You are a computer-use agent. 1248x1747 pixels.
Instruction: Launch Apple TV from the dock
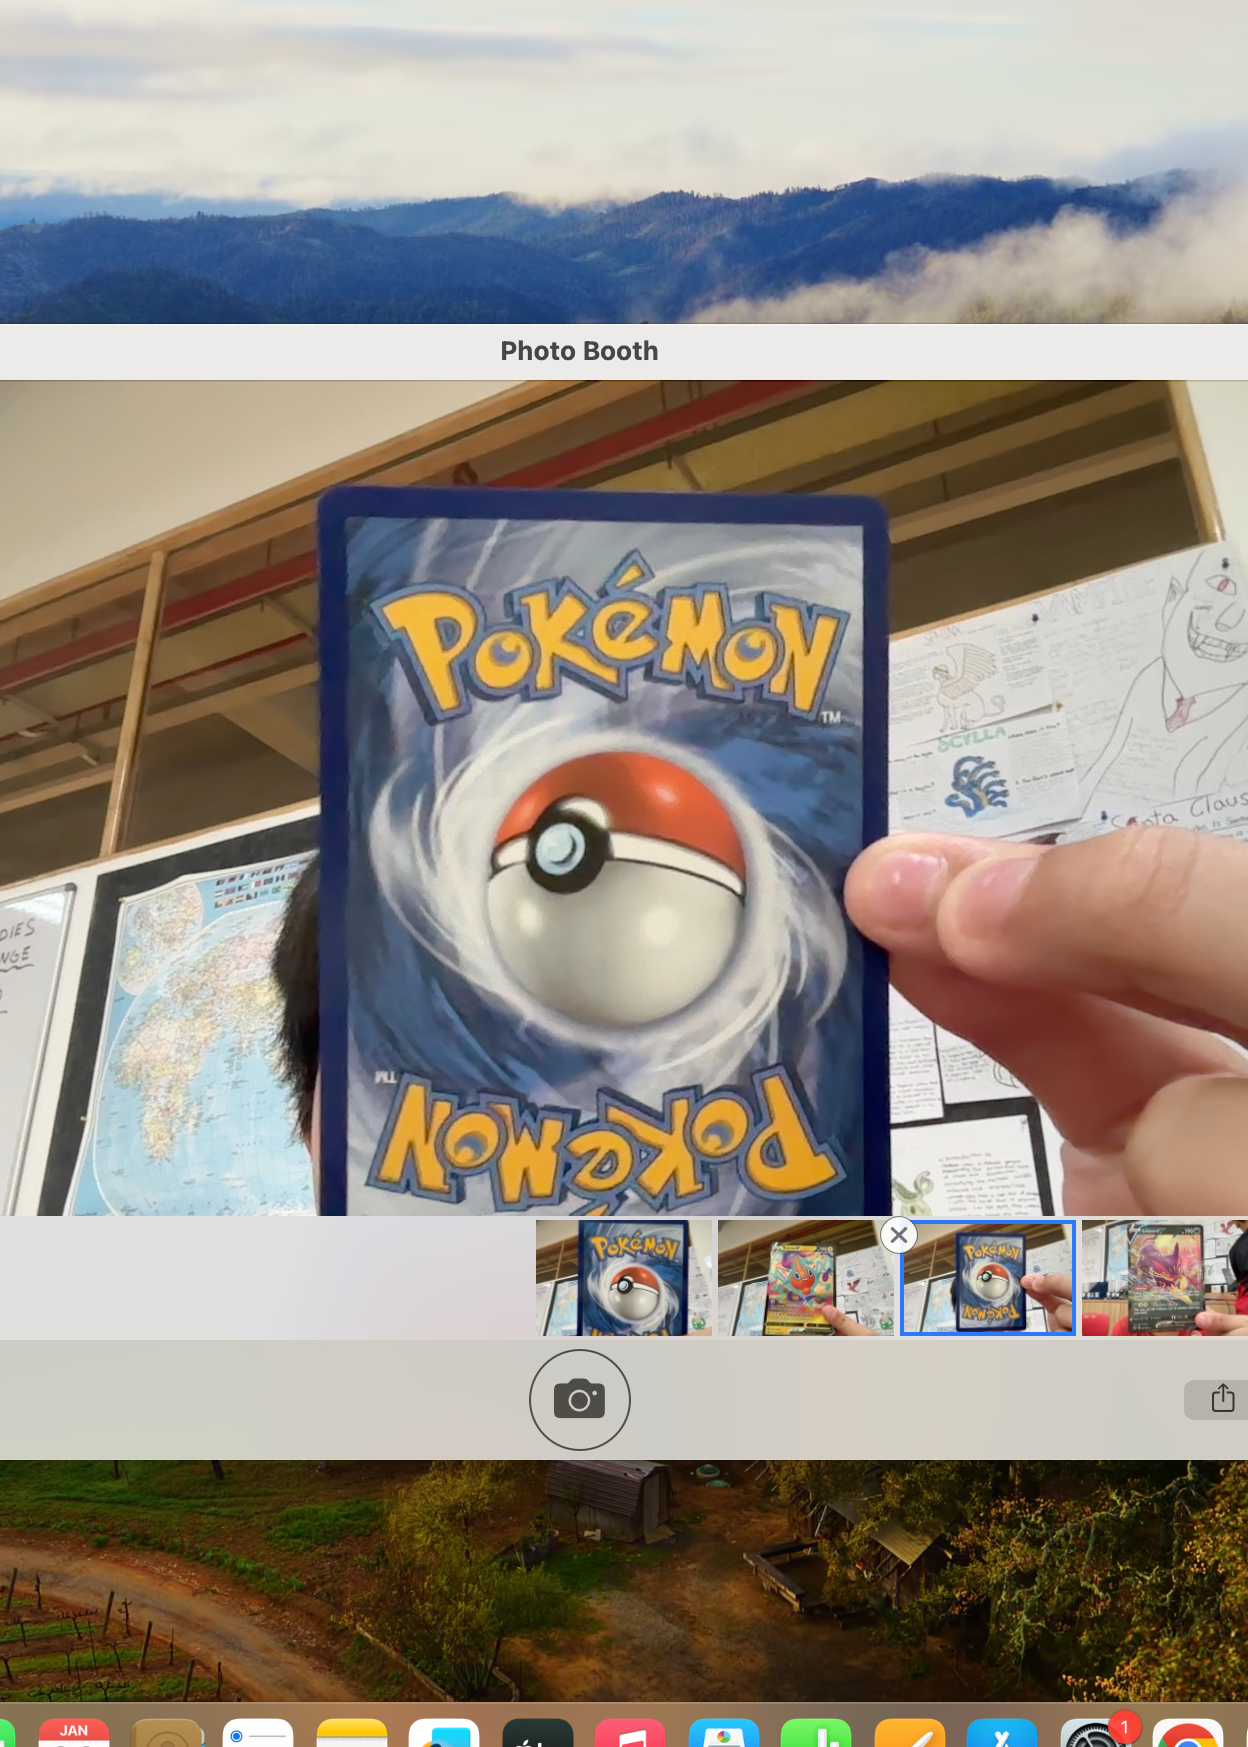pyautogui.click(x=537, y=1733)
